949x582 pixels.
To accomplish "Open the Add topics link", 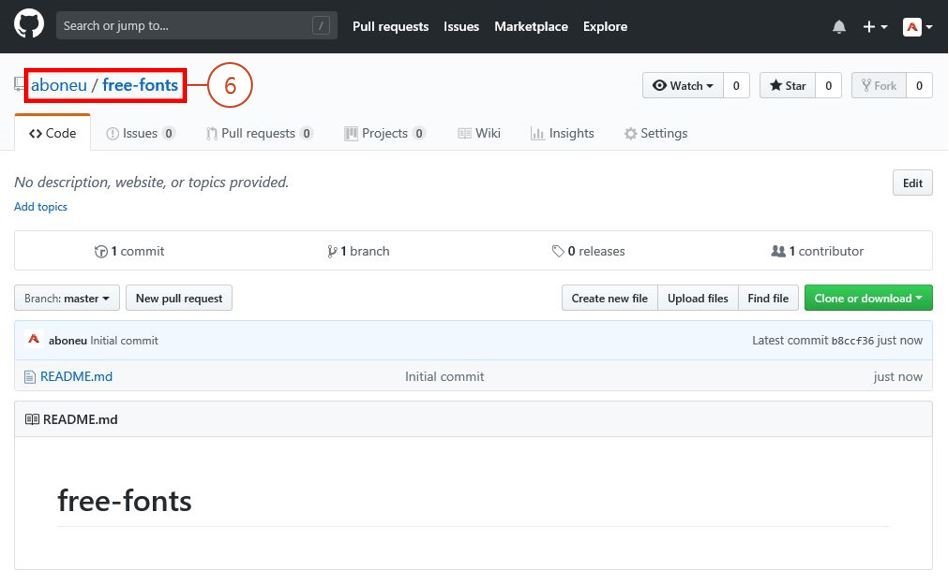I will [x=41, y=207].
